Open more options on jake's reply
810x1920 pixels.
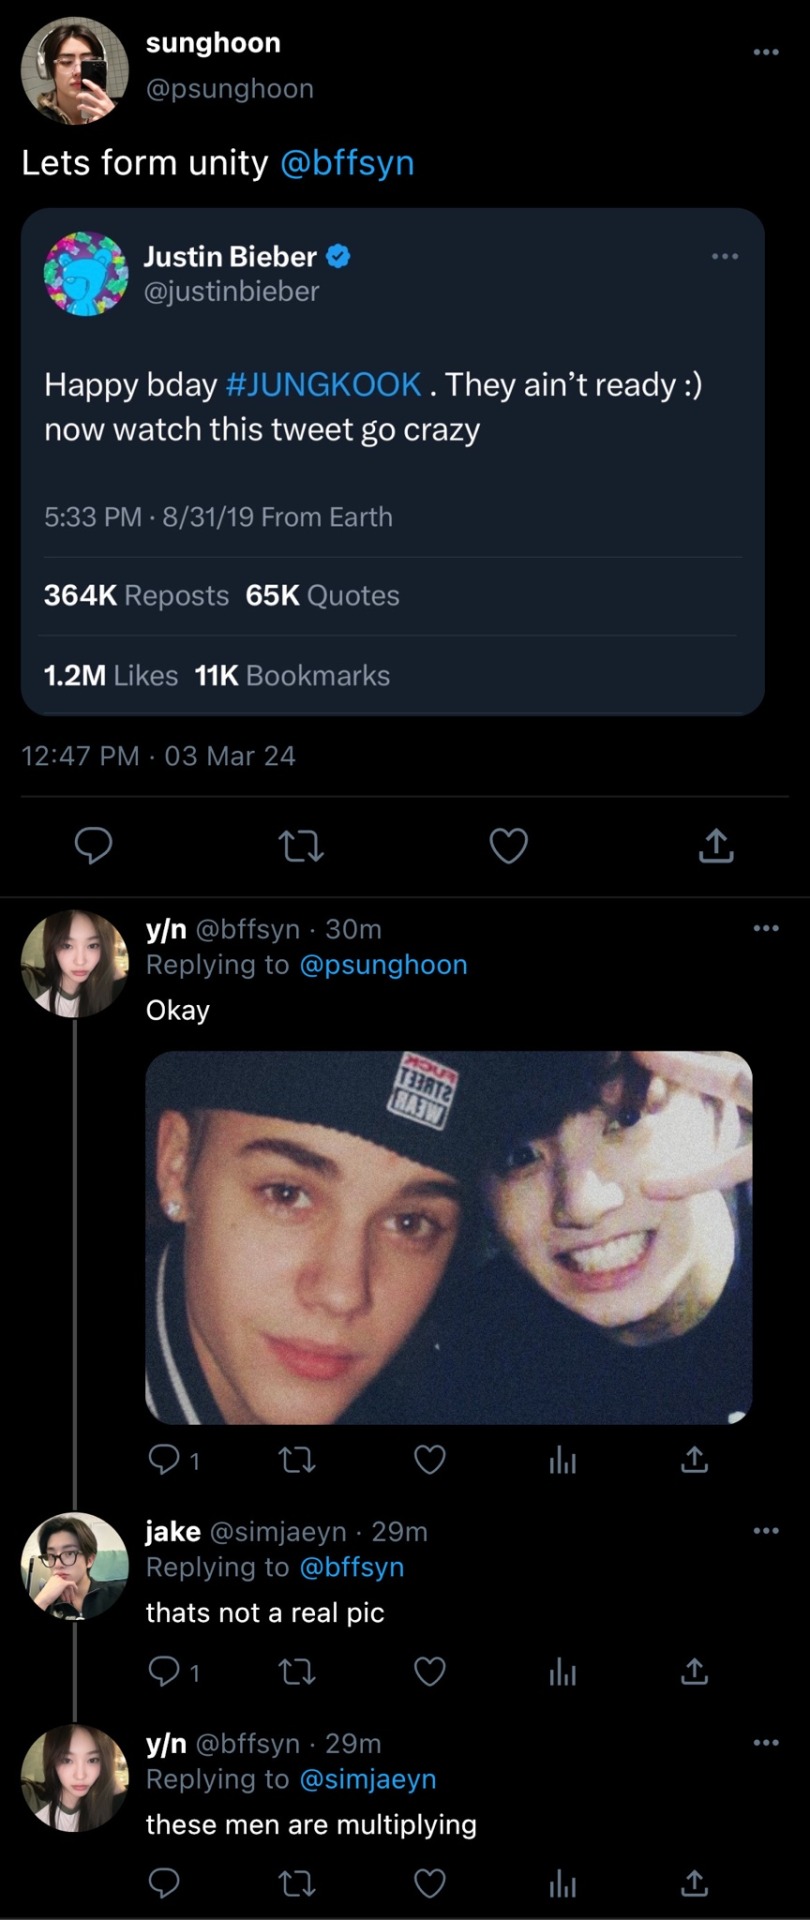(765, 1531)
